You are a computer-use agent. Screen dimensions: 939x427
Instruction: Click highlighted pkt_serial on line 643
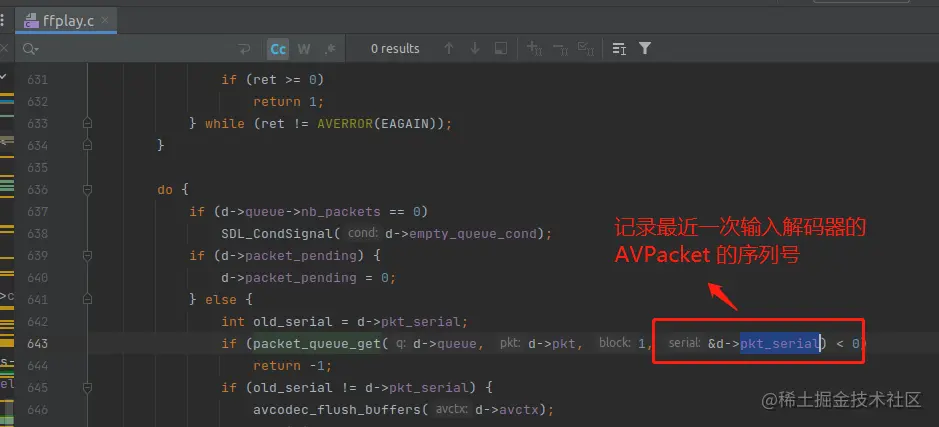pyautogui.click(x=780, y=344)
